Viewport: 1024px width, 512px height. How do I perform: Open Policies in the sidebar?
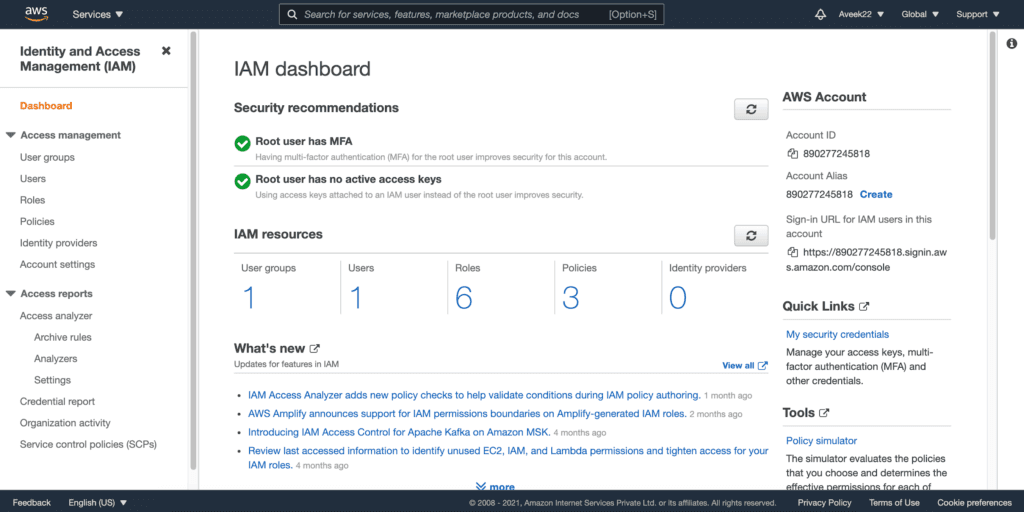click(x=37, y=221)
